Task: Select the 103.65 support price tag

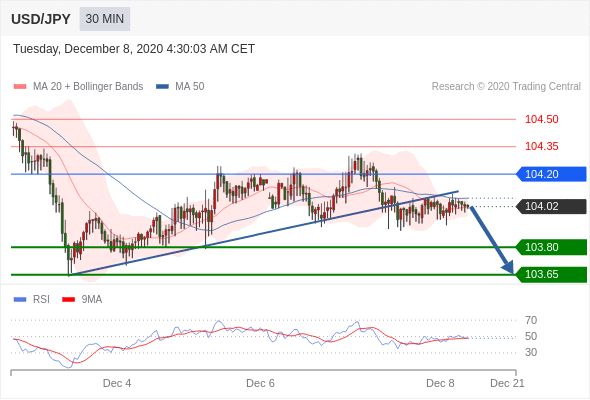Action: tap(551, 274)
